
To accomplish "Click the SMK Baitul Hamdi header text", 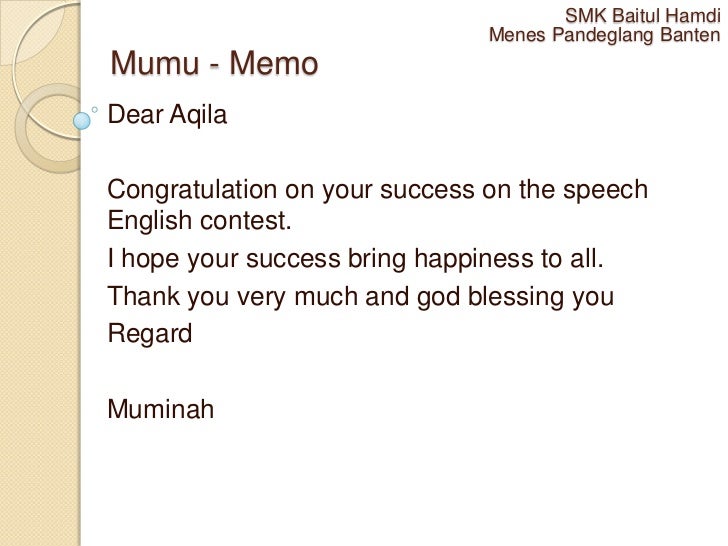I will tap(643, 16).
